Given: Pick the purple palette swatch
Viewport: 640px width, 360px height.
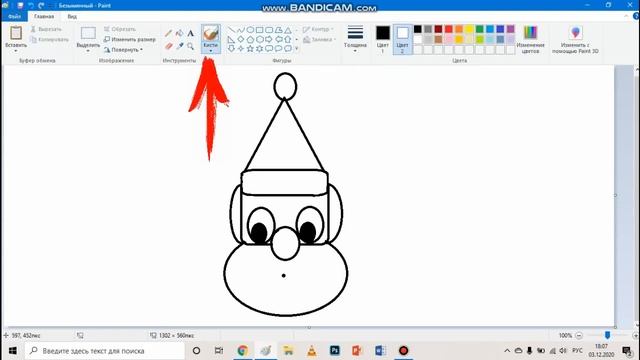Looking at the screenshot, I should 511,29.
